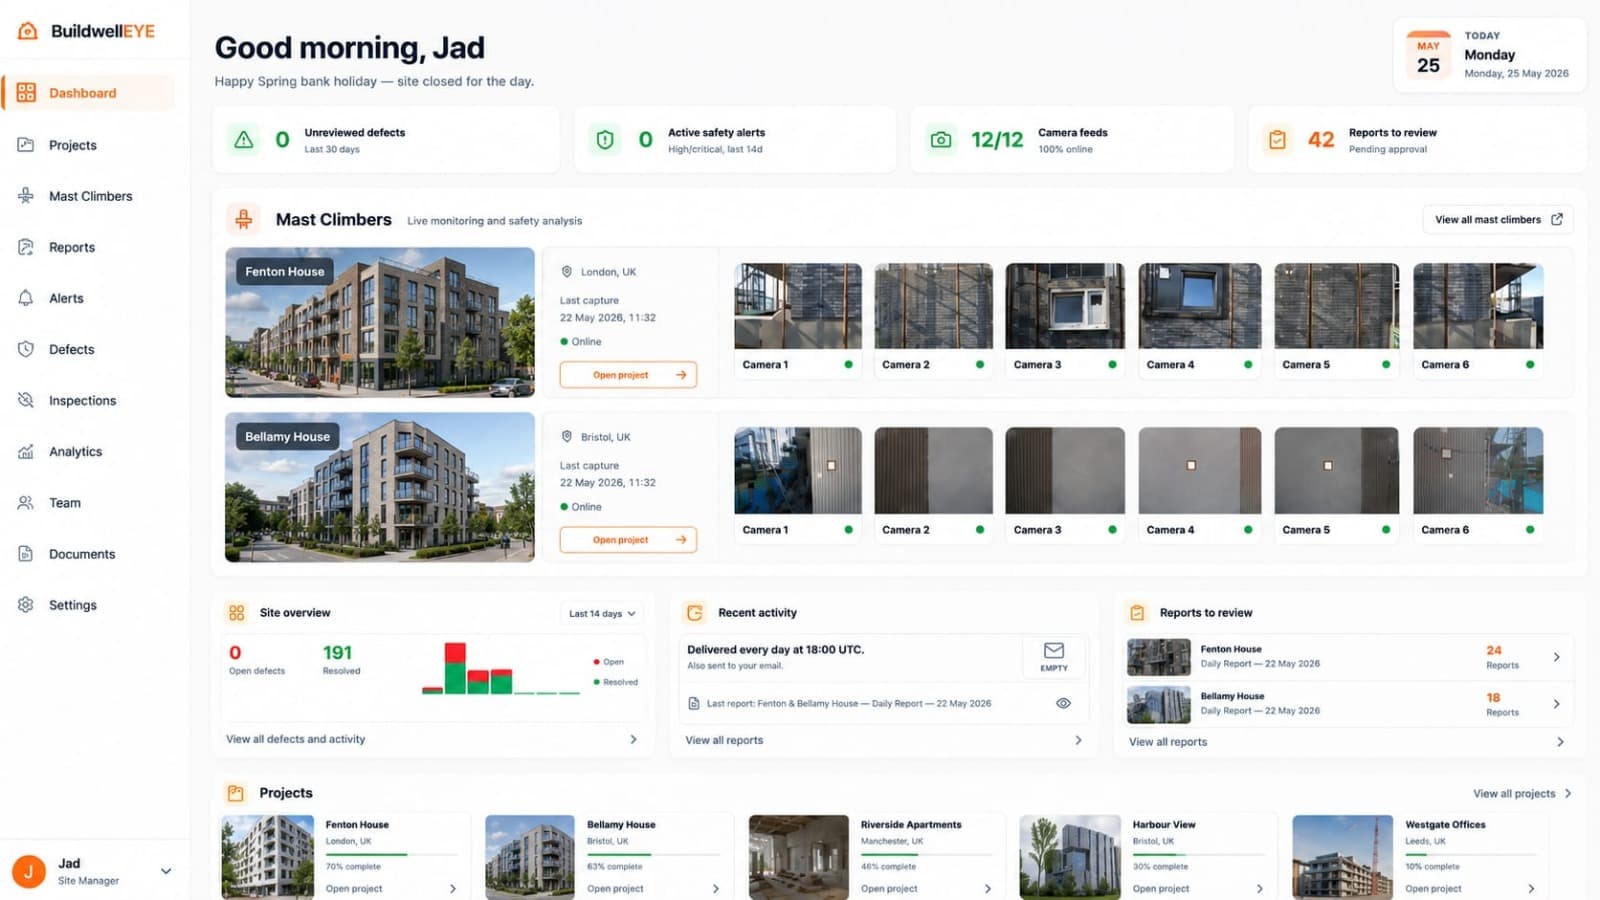Viewport: 1600px width, 900px height.
Task: Click the Reports to review clipboard icon
Action: click(1277, 140)
